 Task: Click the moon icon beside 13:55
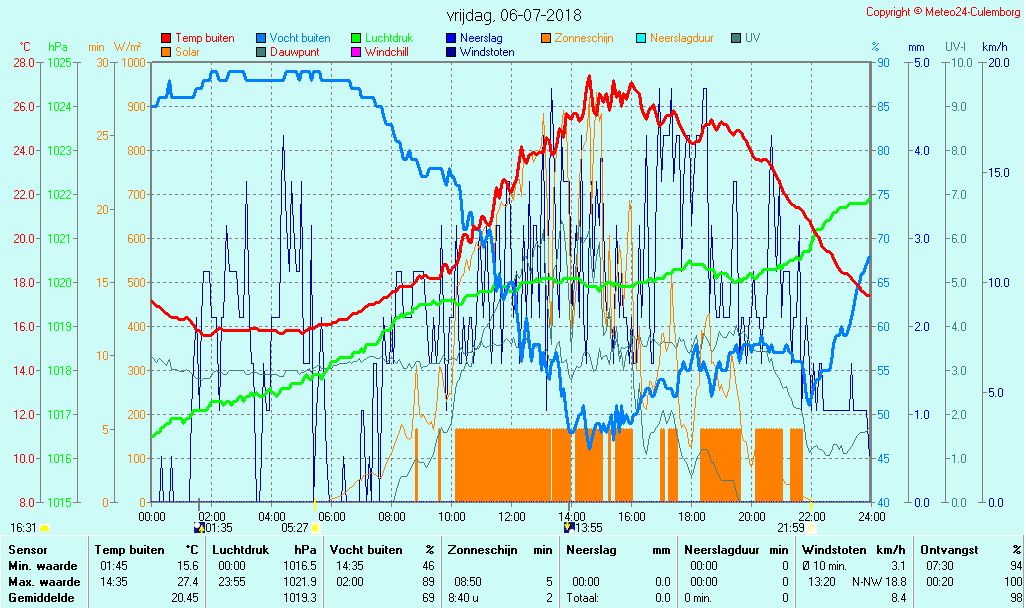[x=569, y=527]
